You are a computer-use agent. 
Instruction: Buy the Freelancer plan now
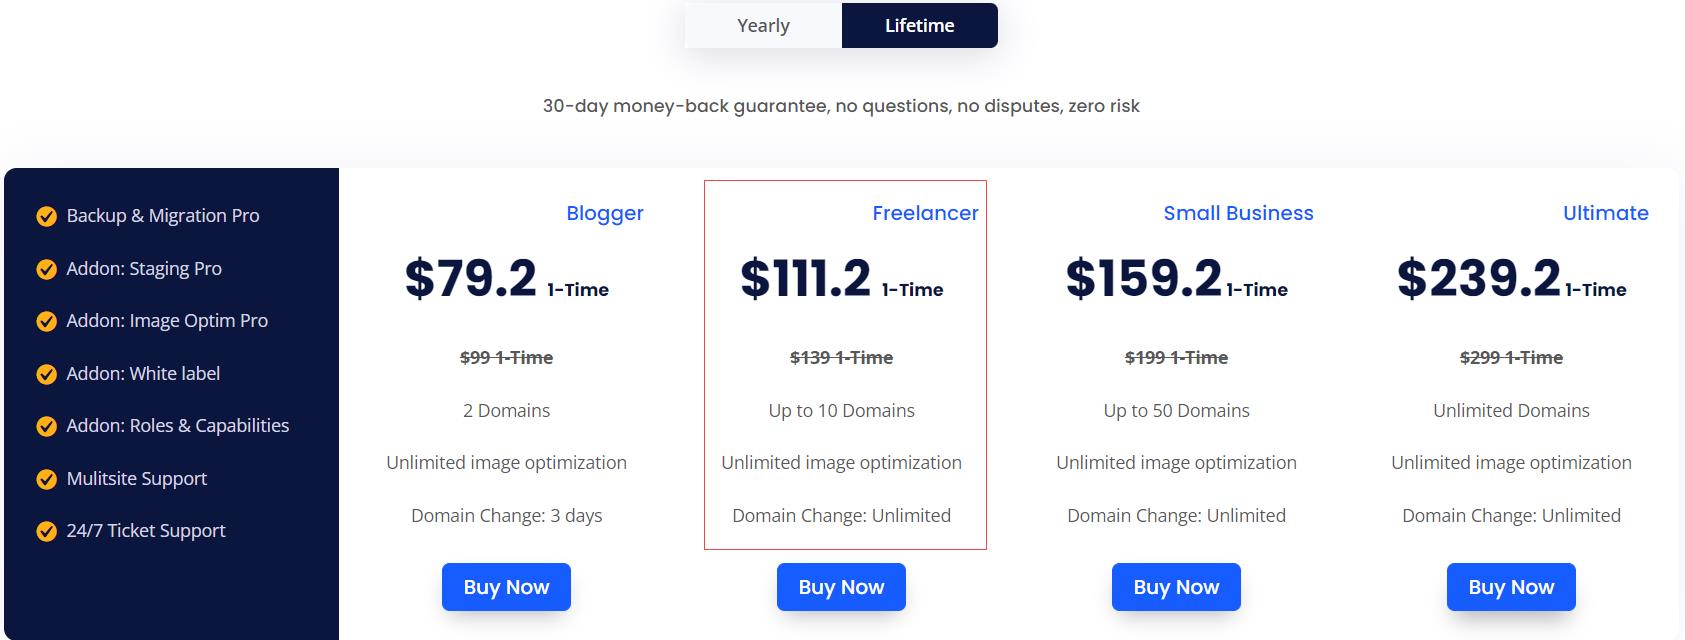click(841, 587)
